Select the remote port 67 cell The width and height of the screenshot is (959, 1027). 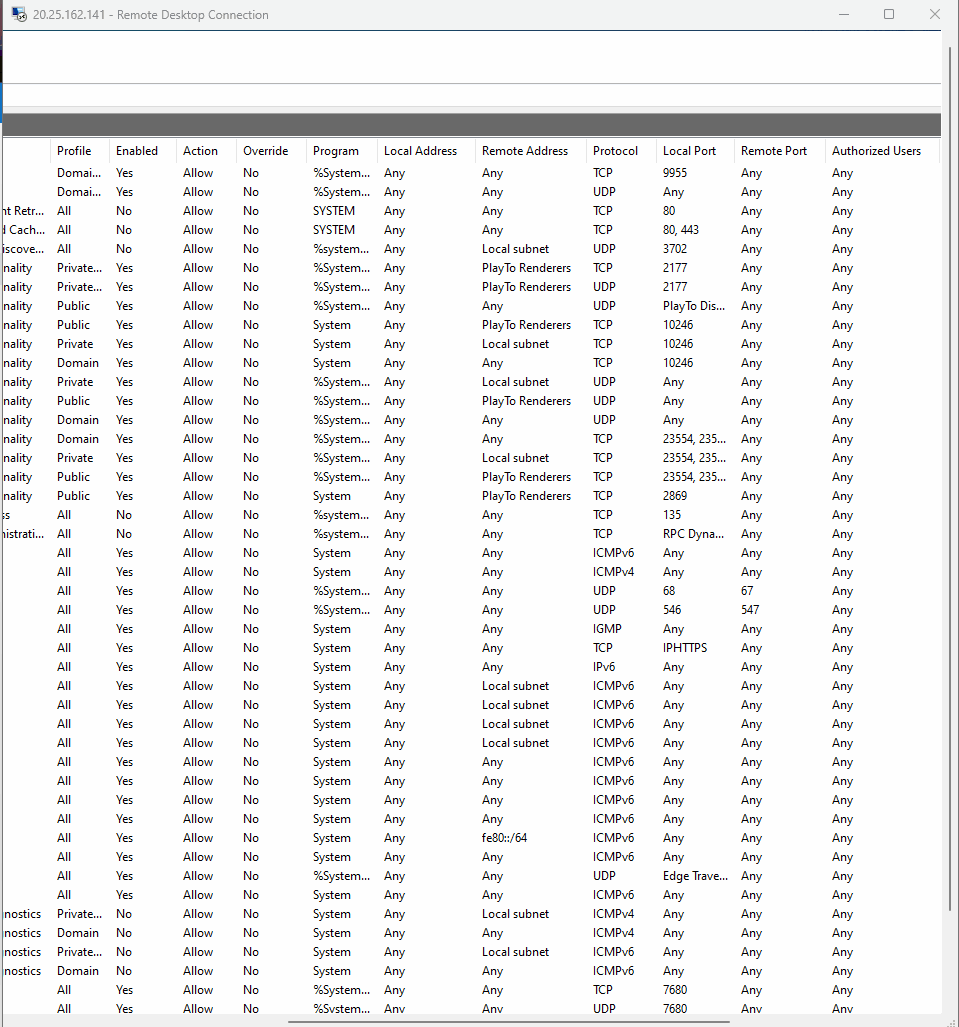pyautogui.click(x=747, y=591)
